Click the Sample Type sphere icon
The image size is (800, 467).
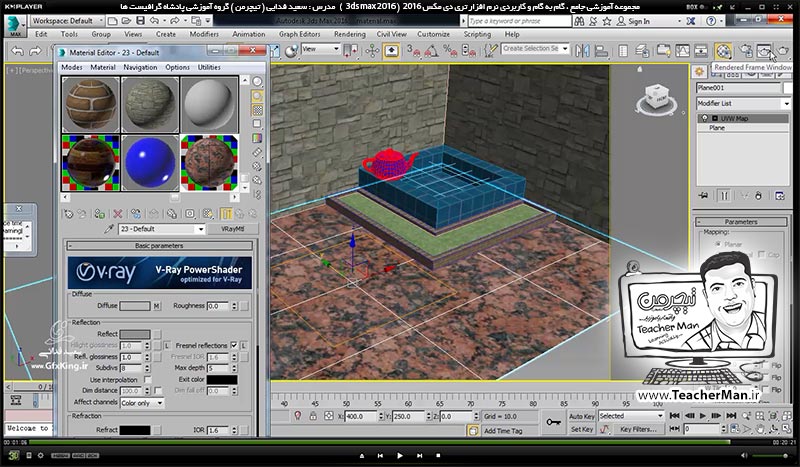click(x=258, y=82)
